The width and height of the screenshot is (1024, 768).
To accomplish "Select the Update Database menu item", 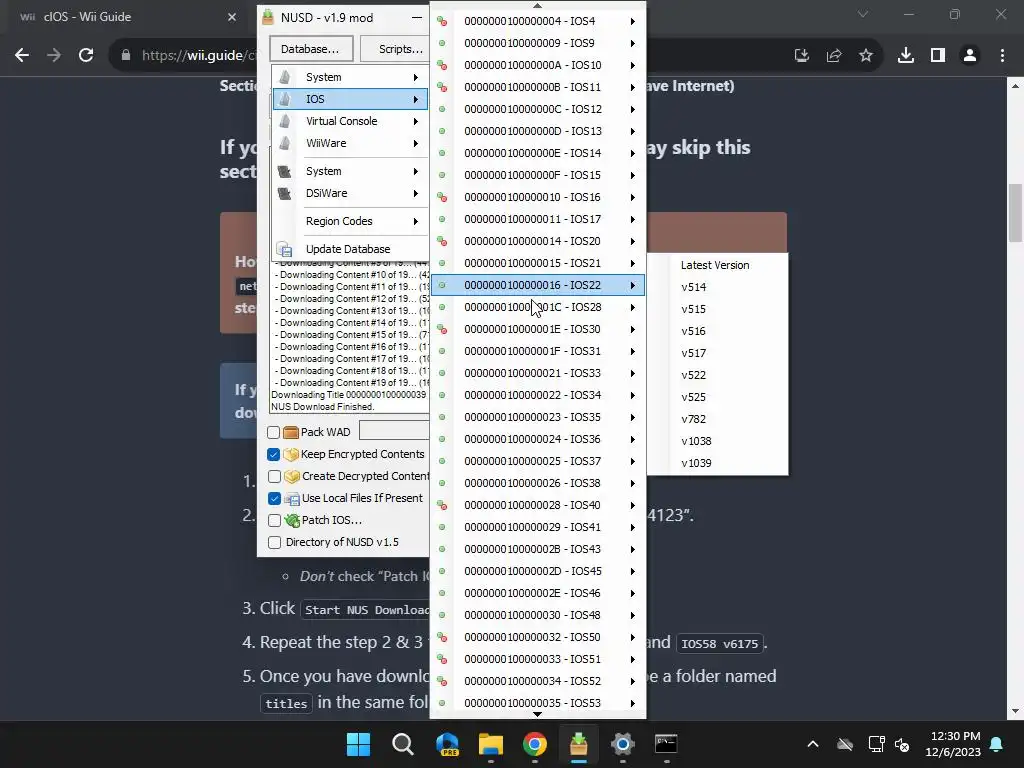I will [351, 249].
